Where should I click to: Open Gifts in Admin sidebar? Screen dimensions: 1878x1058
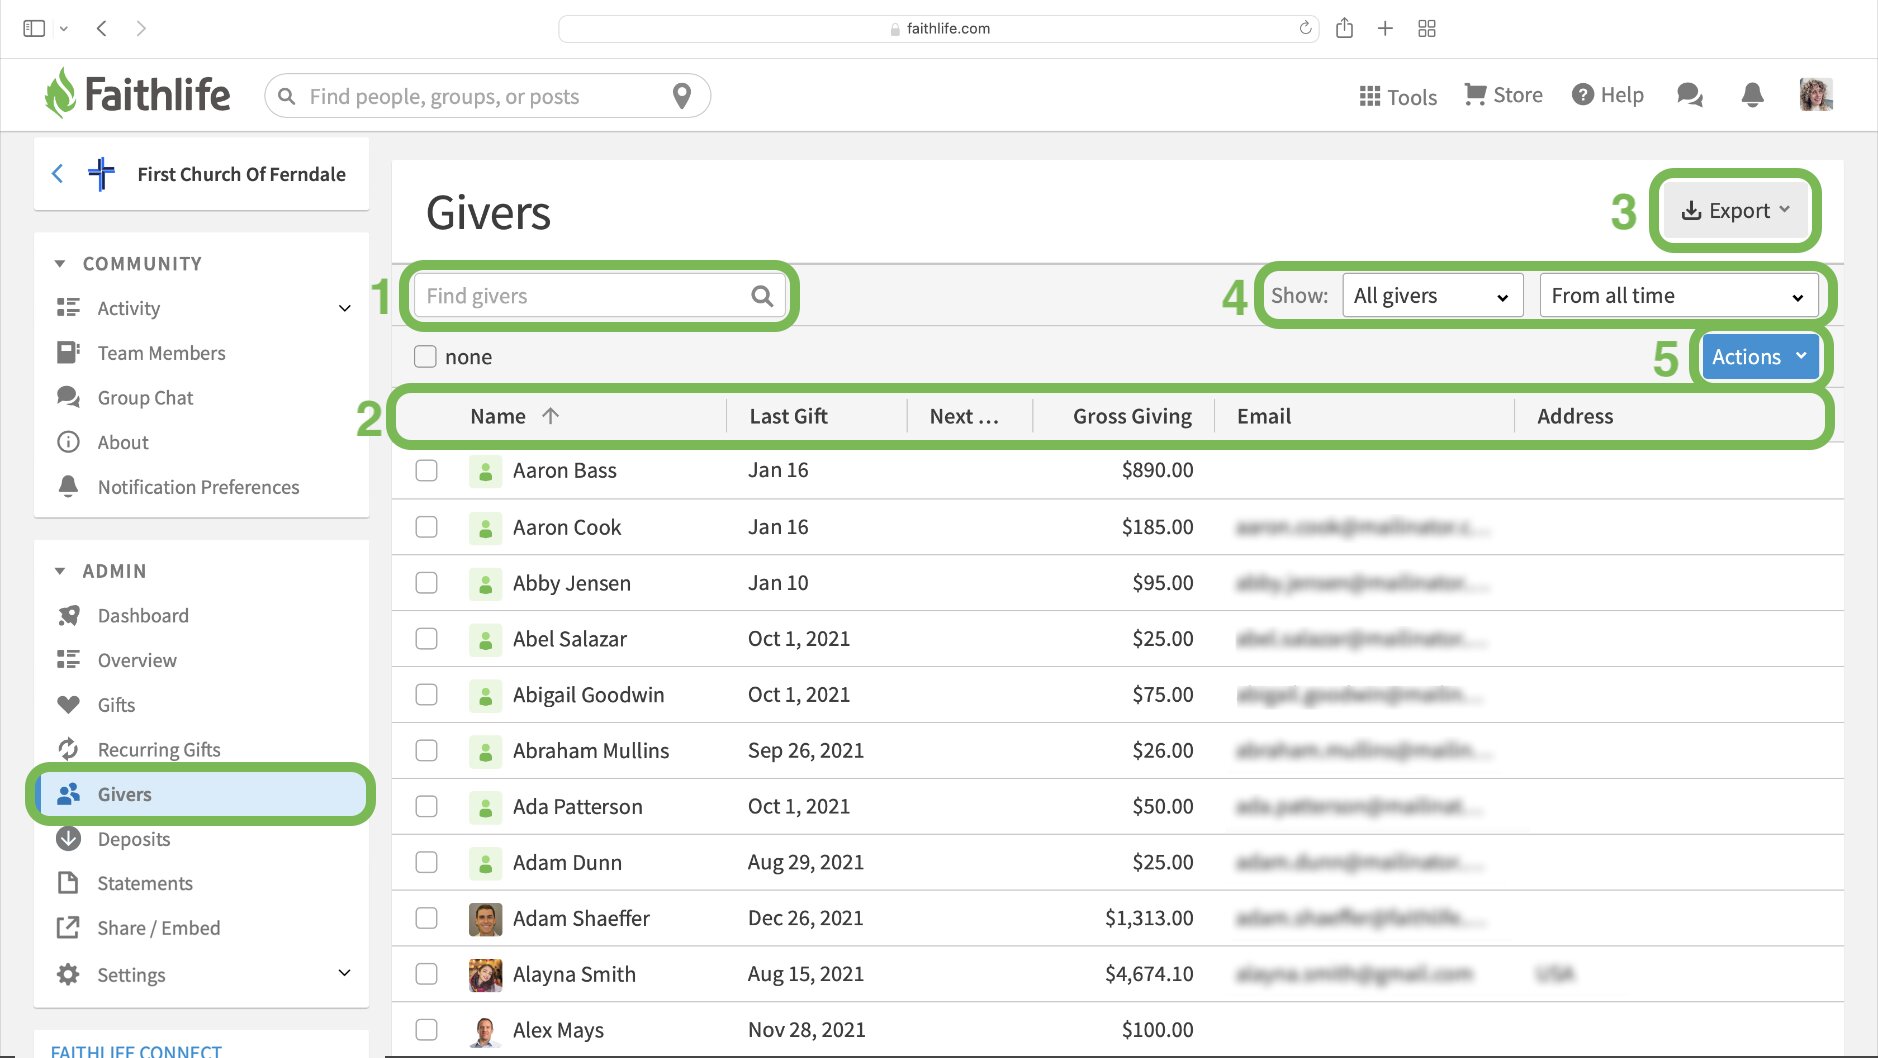click(x=116, y=705)
